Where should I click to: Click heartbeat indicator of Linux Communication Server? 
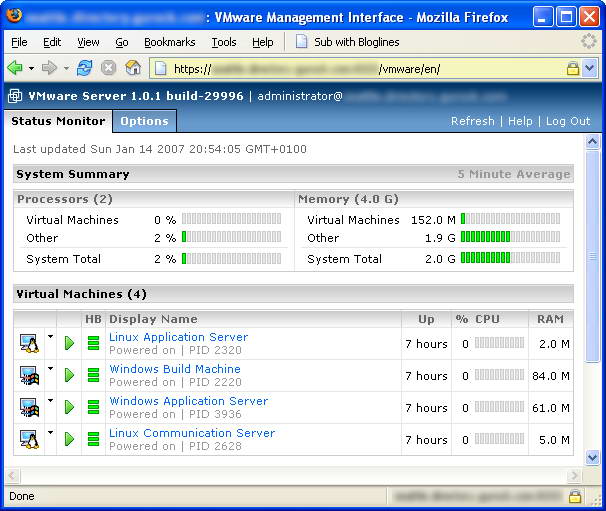pos(94,439)
